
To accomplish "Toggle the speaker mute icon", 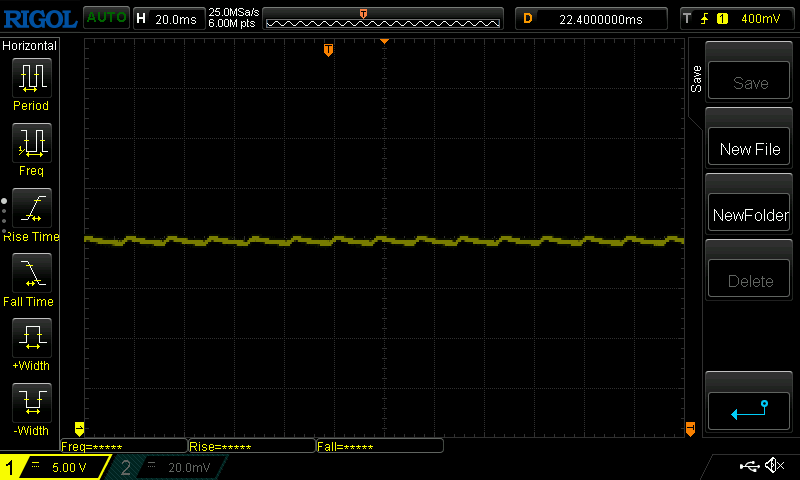I will (773, 466).
